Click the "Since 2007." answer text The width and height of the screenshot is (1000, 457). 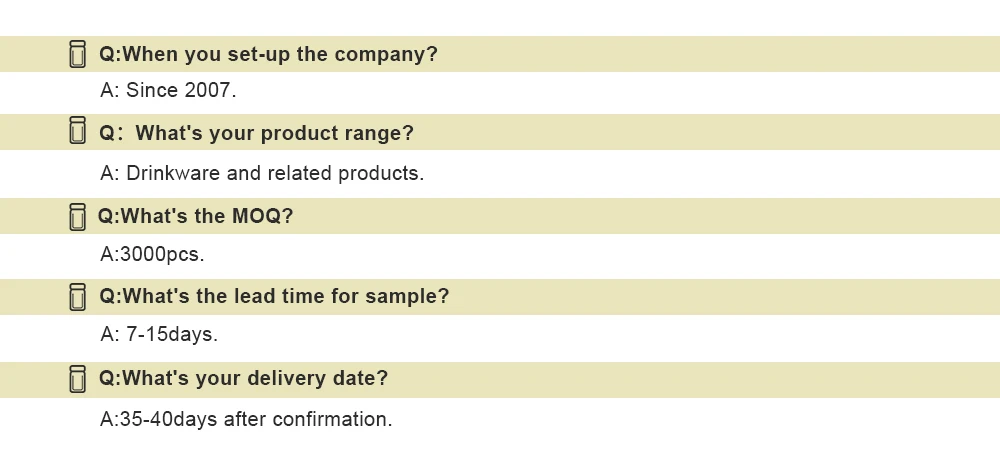click(x=168, y=91)
